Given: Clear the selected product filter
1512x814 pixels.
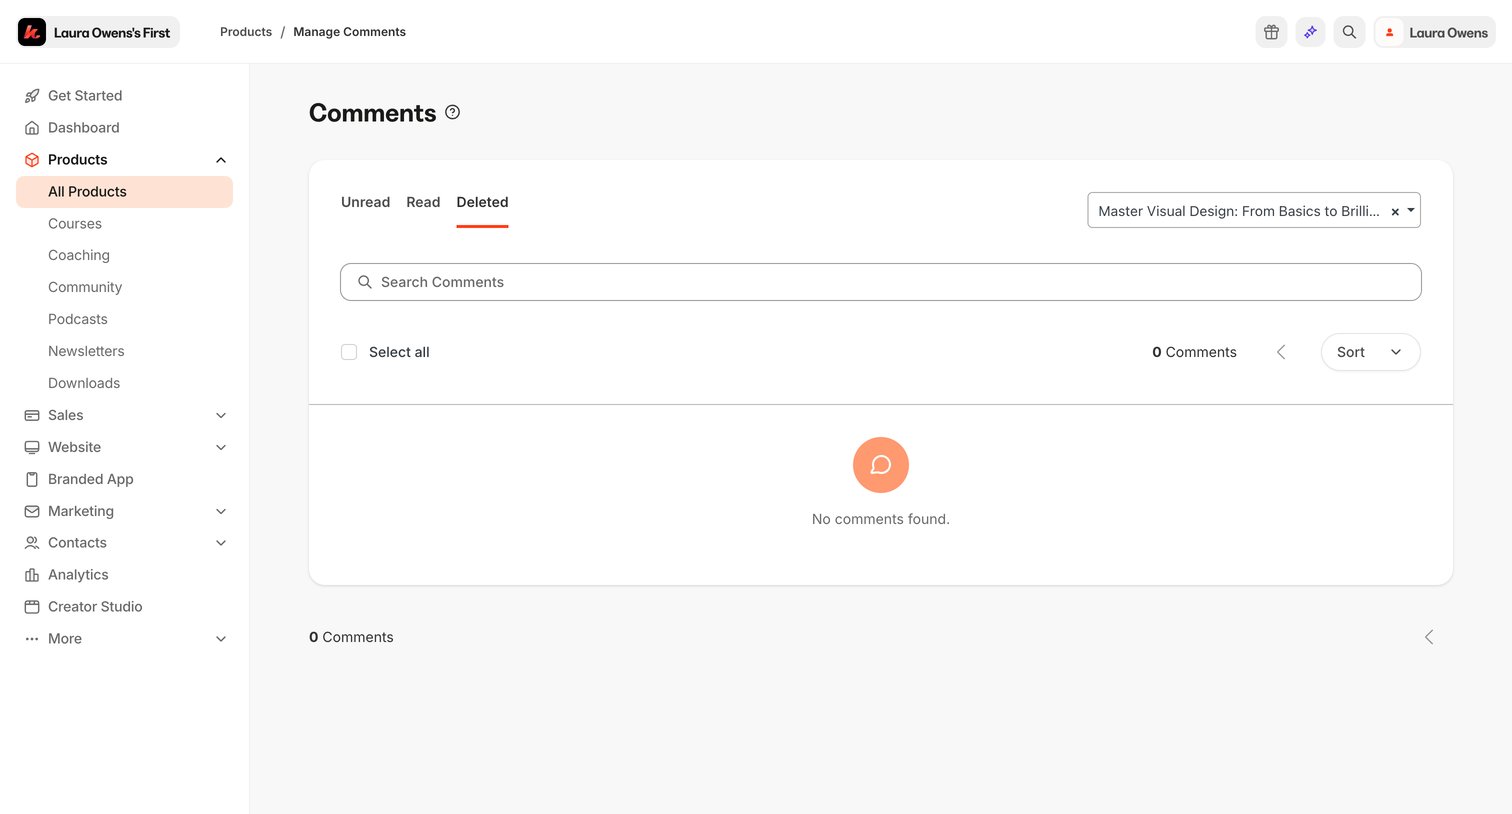Looking at the screenshot, I should [1395, 212].
